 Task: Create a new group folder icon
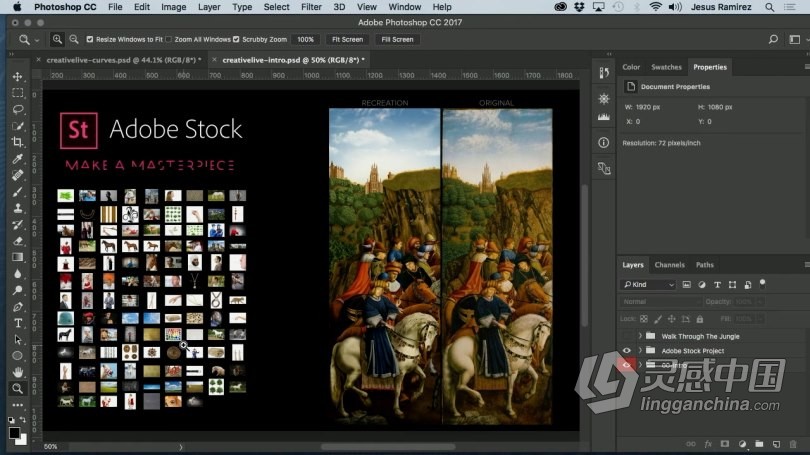click(x=759, y=444)
